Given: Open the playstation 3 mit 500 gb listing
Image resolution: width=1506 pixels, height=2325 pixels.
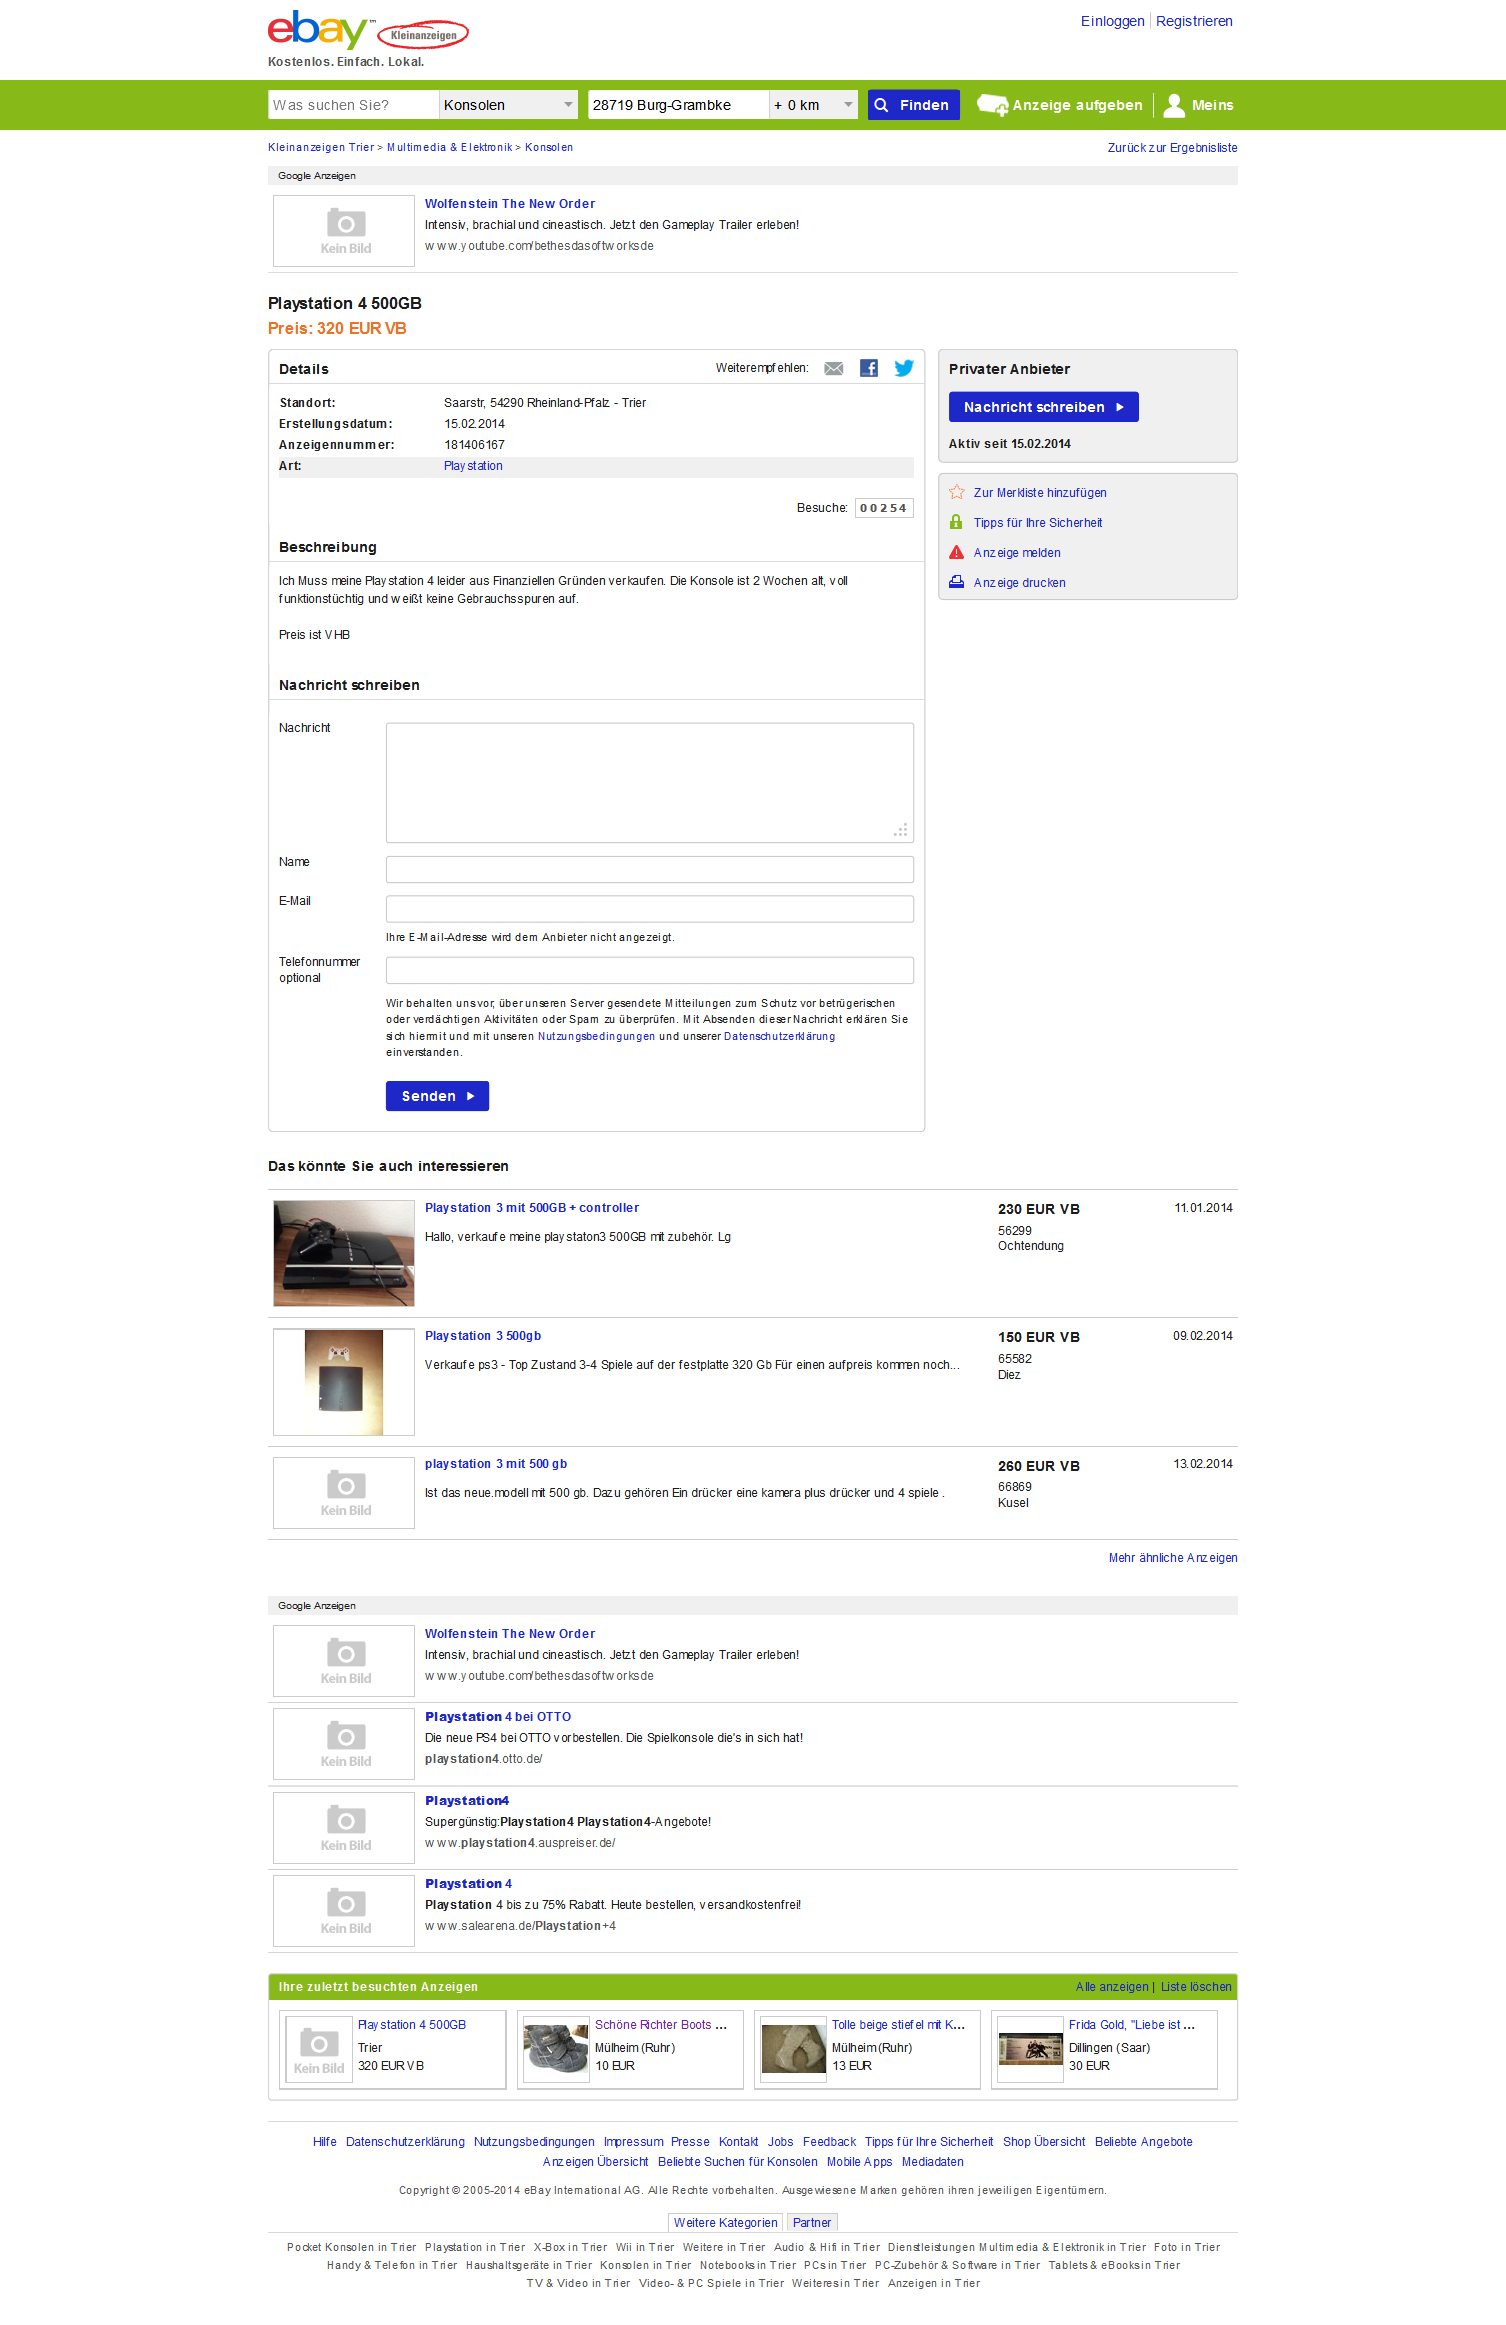Looking at the screenshot, I should point(496,1464).
